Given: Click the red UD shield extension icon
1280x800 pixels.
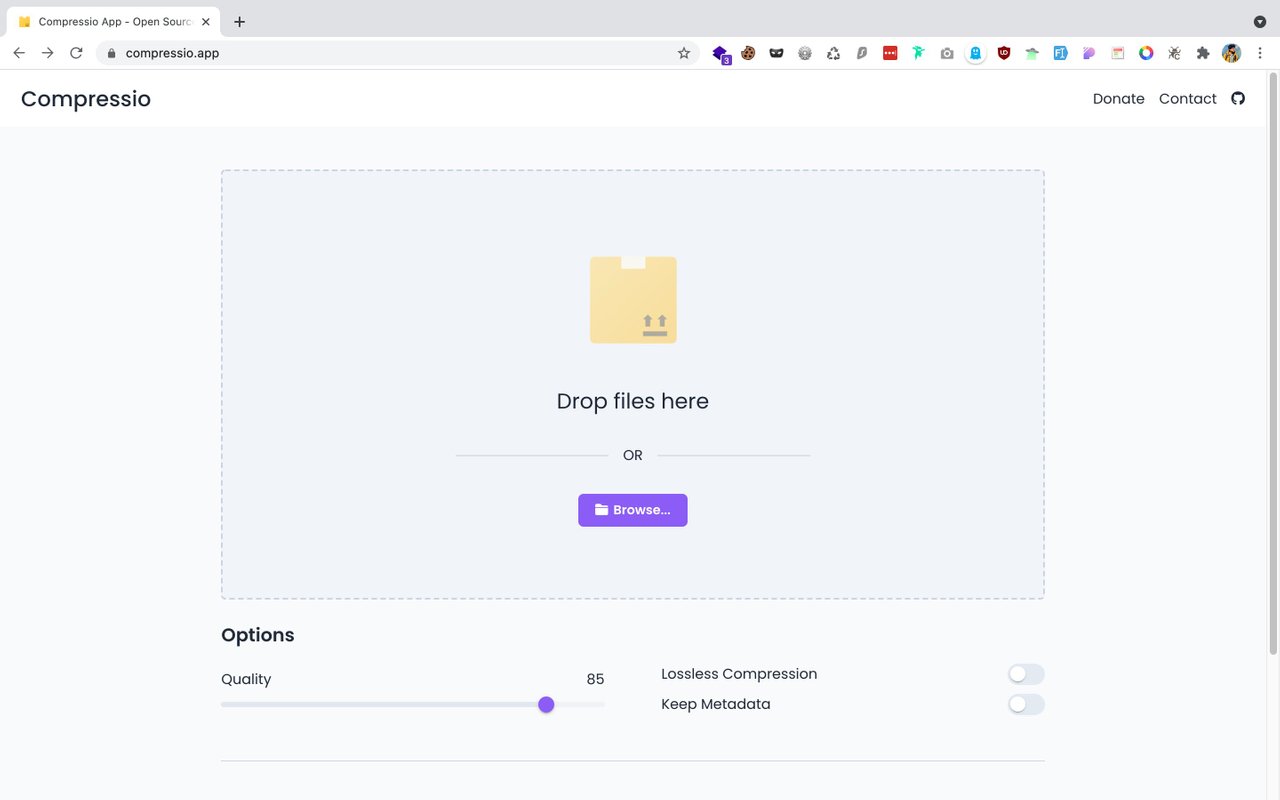Looking at the screenshot, I should [1004, 53].
